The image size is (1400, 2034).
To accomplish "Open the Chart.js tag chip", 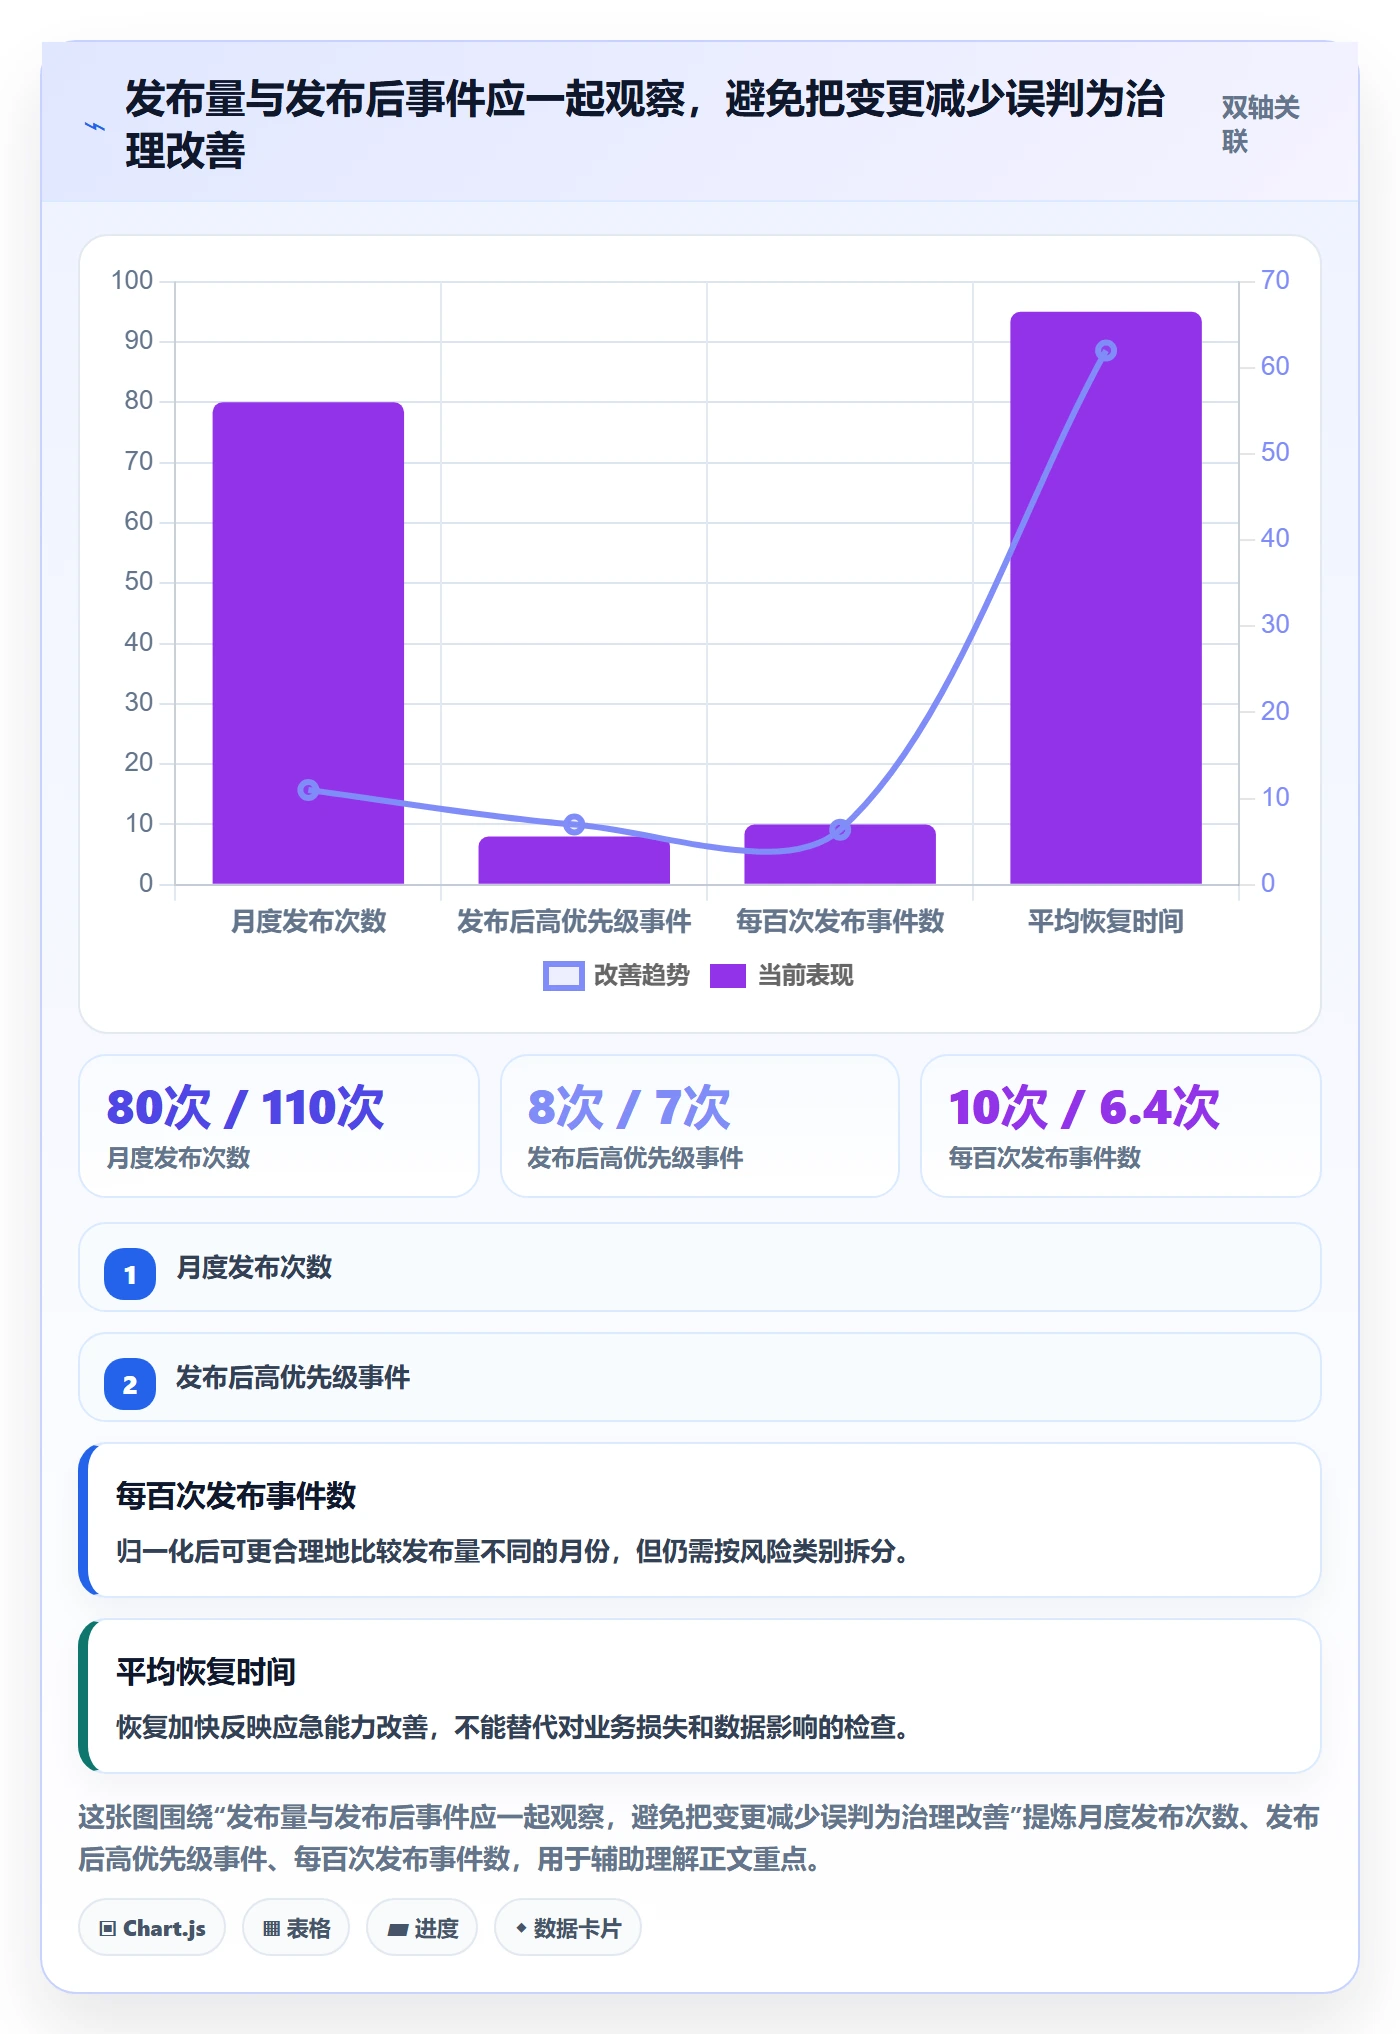I will tap(152, 1928).
